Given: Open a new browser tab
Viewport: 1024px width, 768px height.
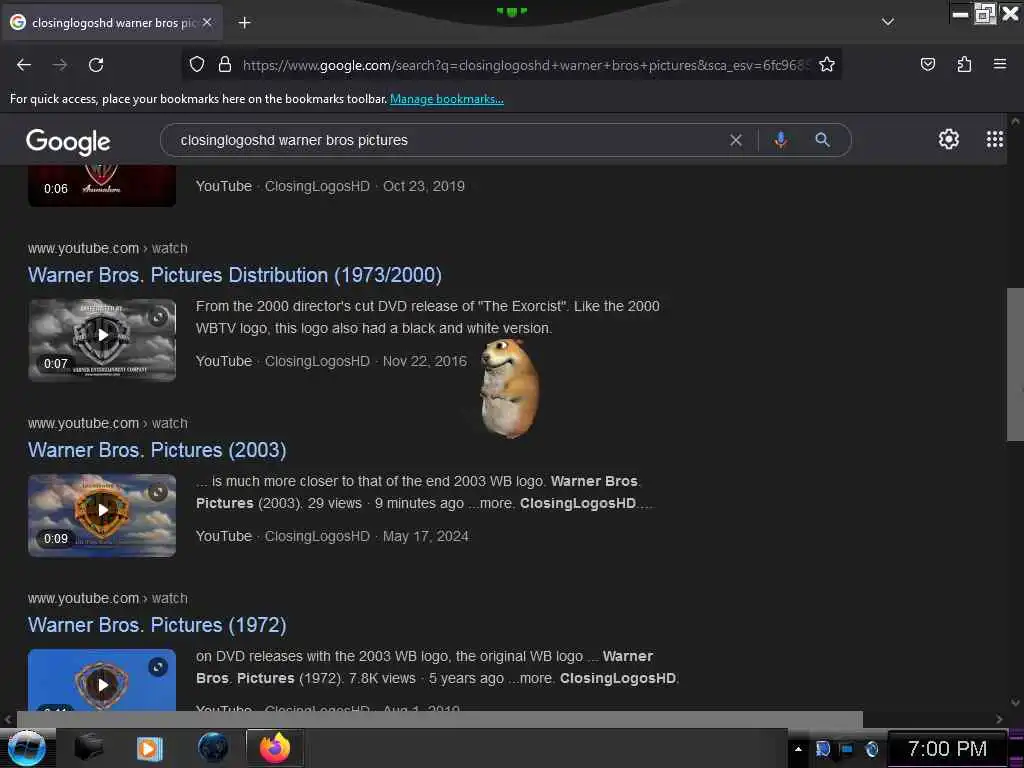Looking at the screenshot, I should click(x=244, y=22).
